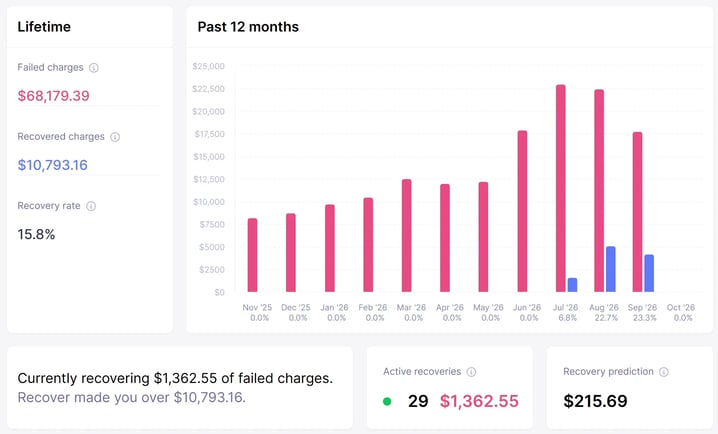Click the $12,500 y-axis label
The width and height of the screenshot is (718, 434).
[x=209, y=179]
